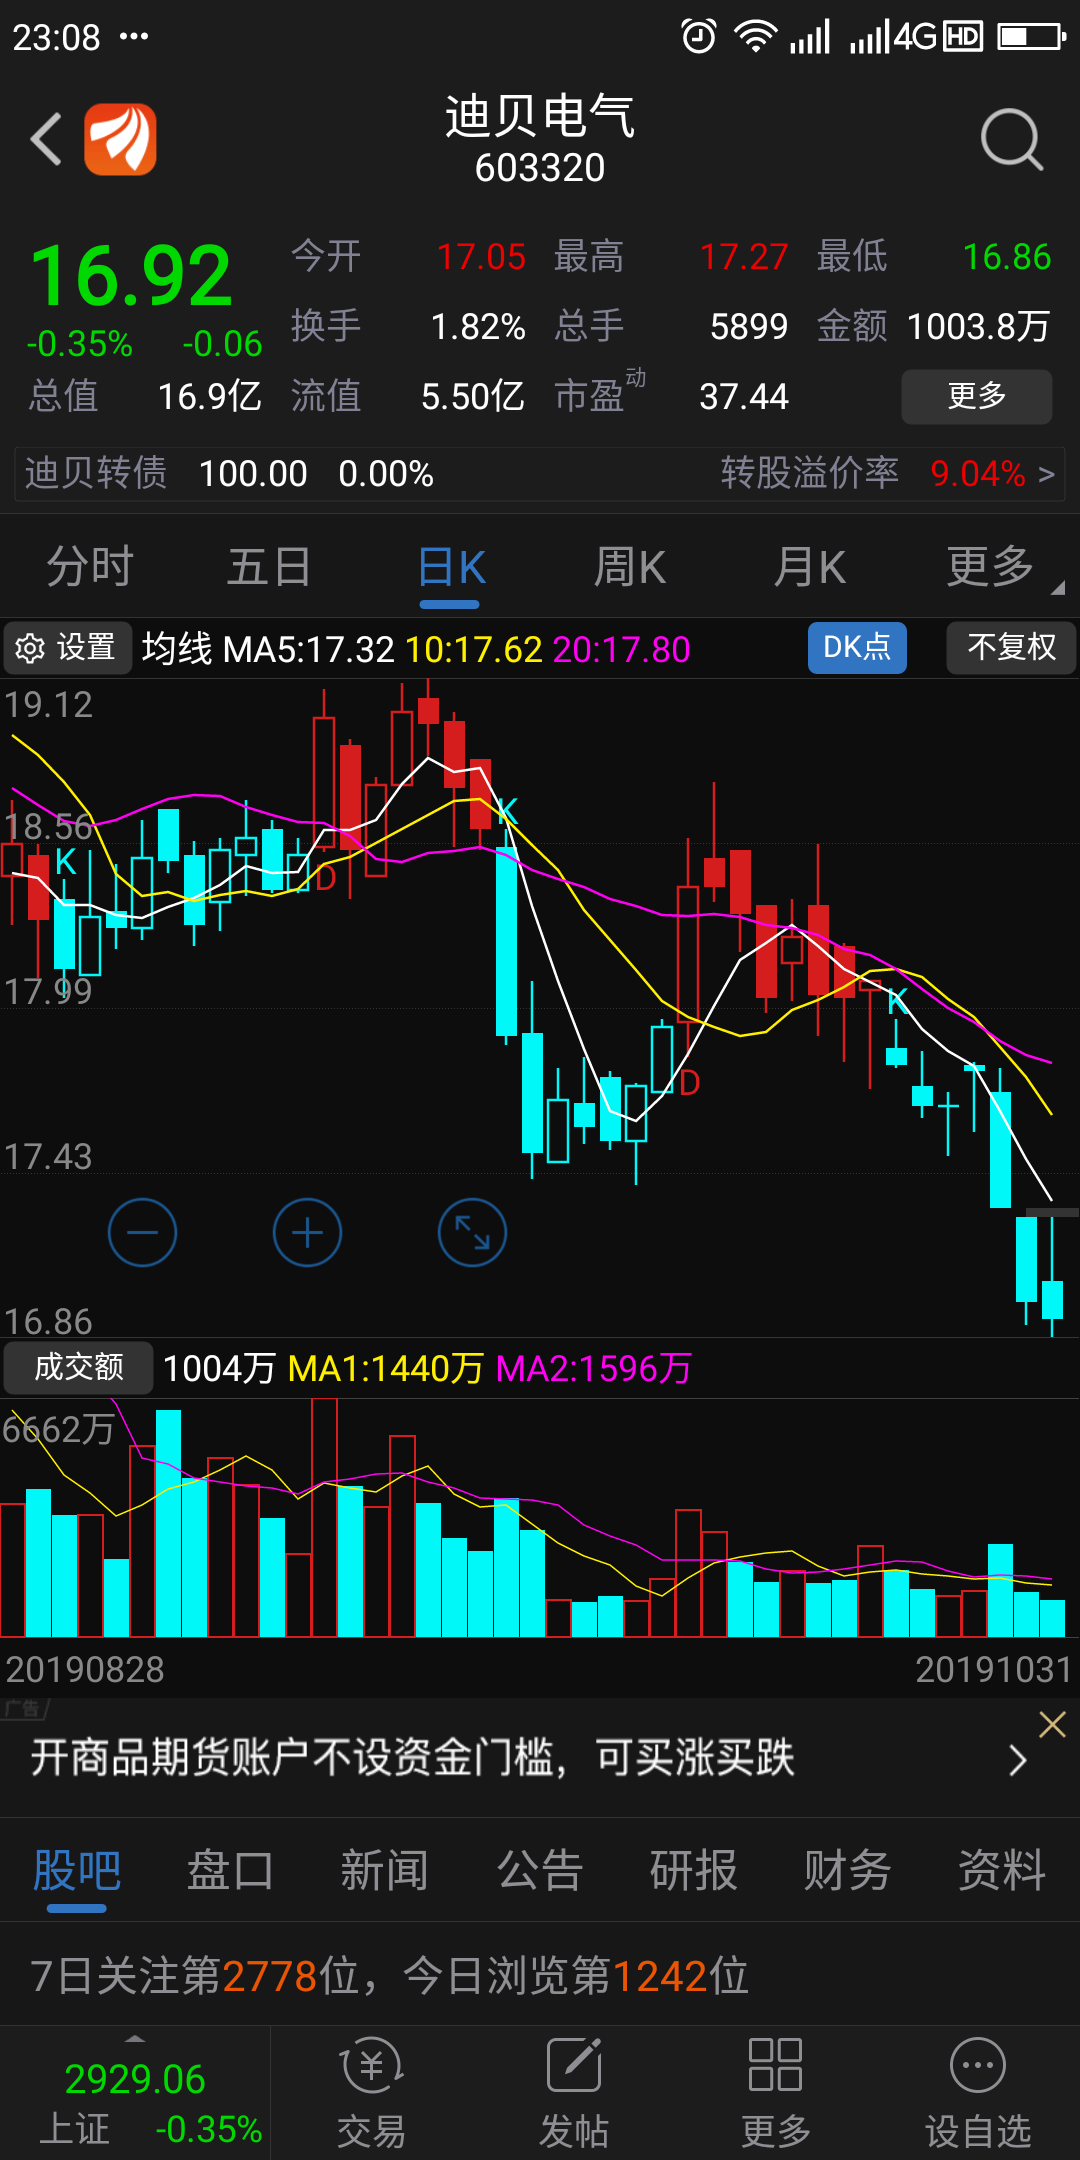Zoom out chart with minus circle
The height and width of the screenshot is (2160, 1080).
(x=142, y=1232)
